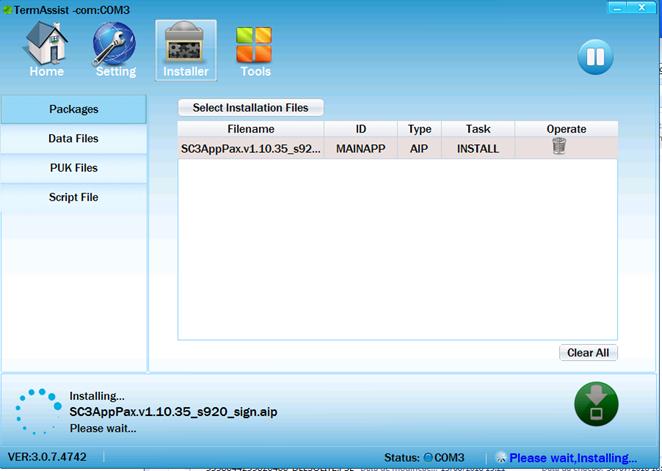The height and width of the screenshot is (471, 662).
Task: Delete the SC3AppPax package via trash icon
Action: 559,147
